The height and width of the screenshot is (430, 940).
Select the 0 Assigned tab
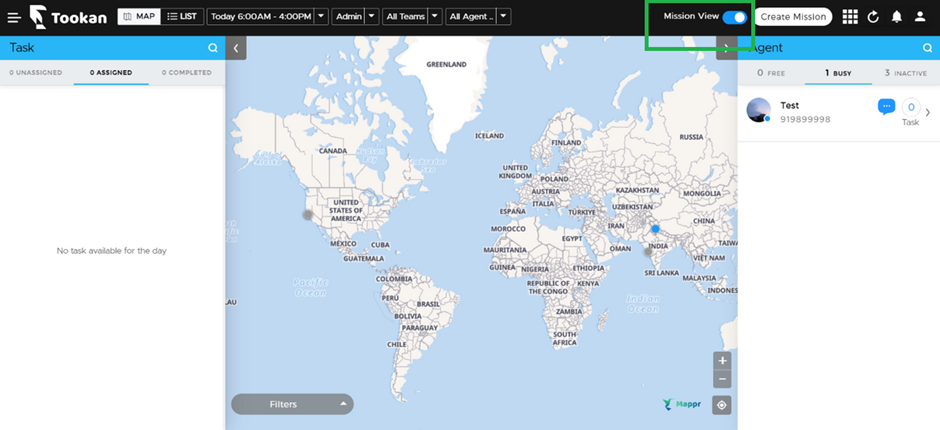(x=111, y=73)
